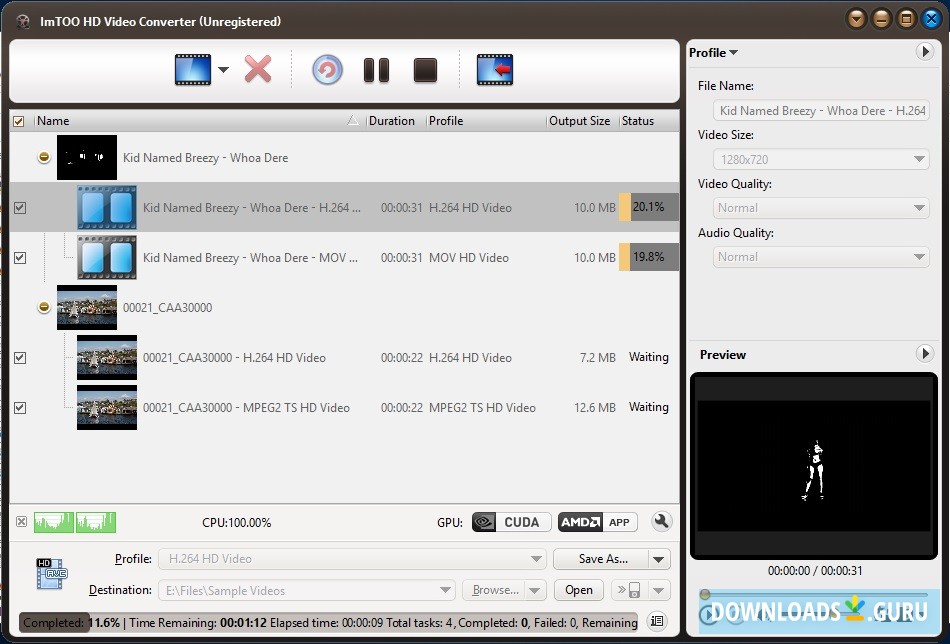Screen dimensions: 950x644
Task: Open the Destination folder dropdown
Action: pyautogui.click(x=443, y=590)
